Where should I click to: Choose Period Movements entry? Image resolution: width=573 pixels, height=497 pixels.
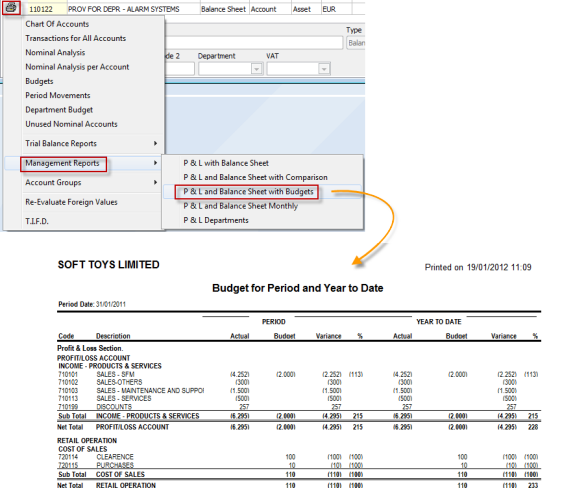[58, 95]
